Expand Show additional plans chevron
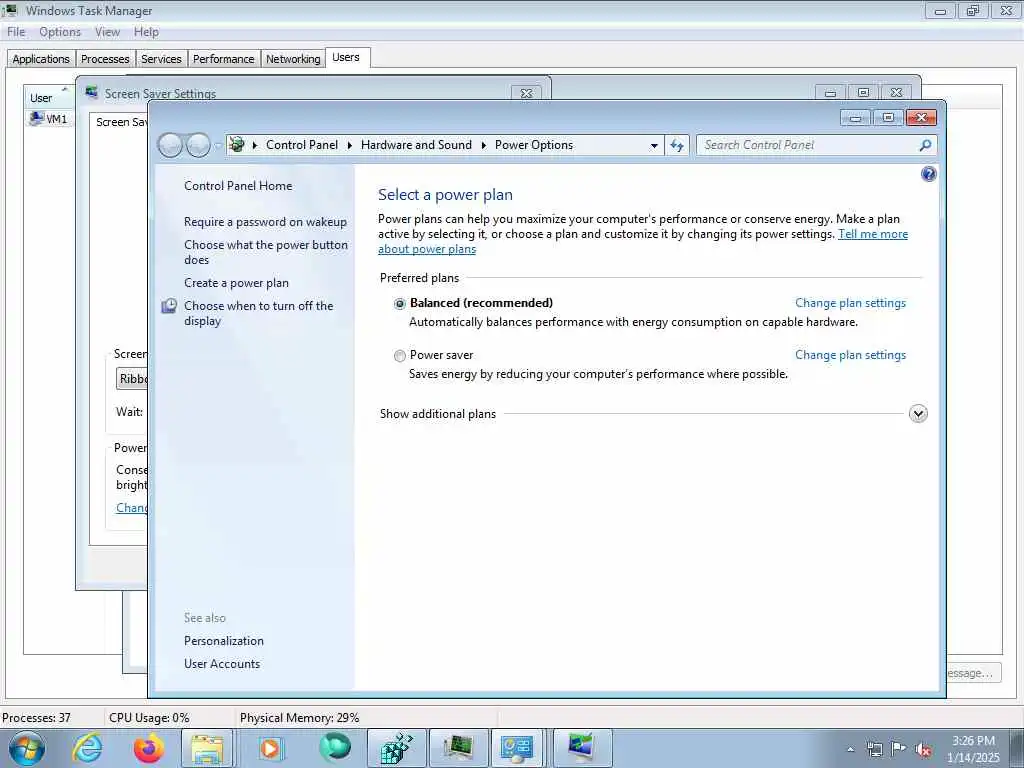 [918, 413]
